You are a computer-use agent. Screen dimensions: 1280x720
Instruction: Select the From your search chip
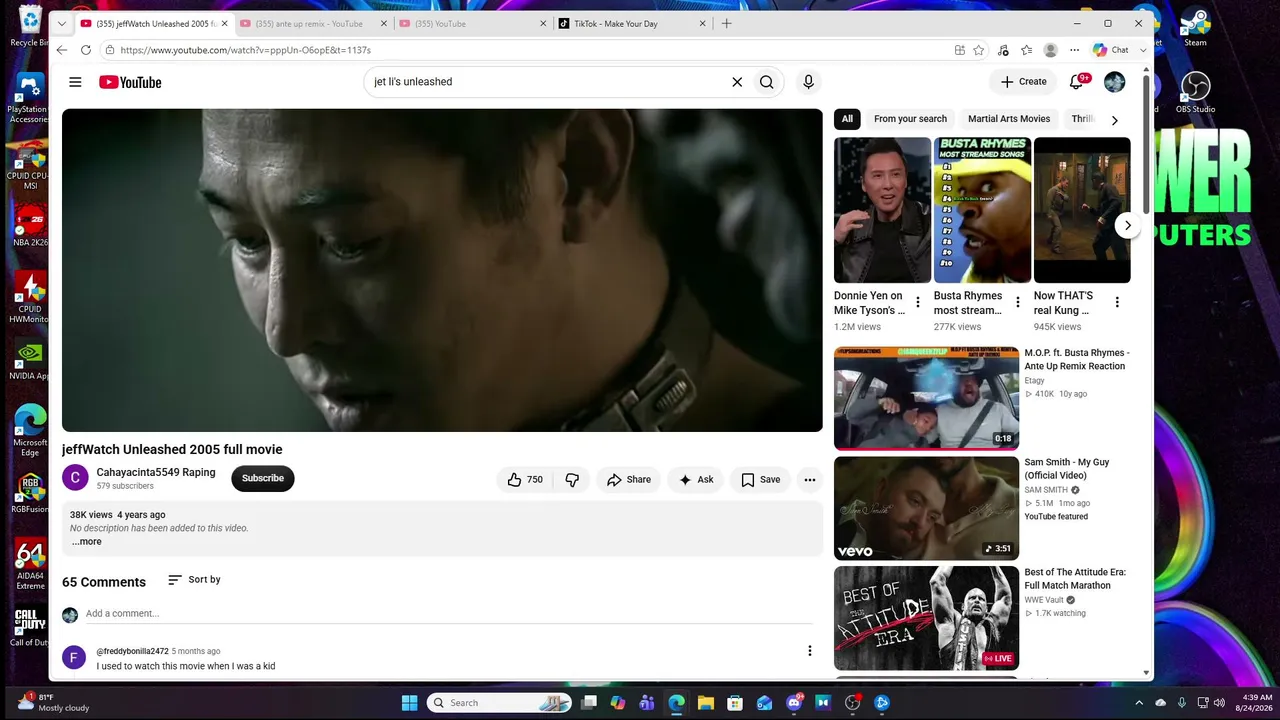pyautogui.click(x=910, y=119)
